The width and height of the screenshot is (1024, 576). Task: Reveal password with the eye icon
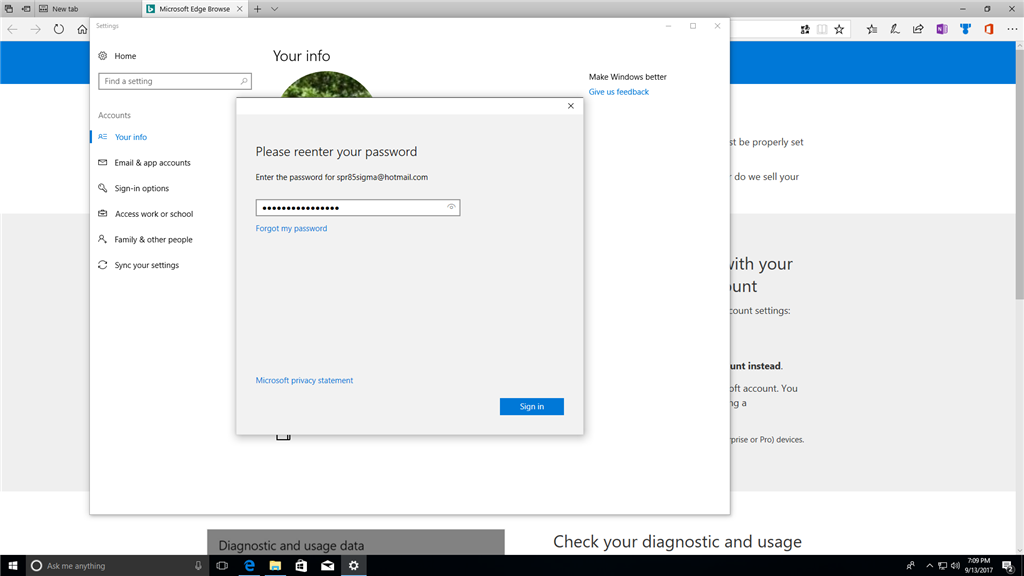[x=451, y=207]
